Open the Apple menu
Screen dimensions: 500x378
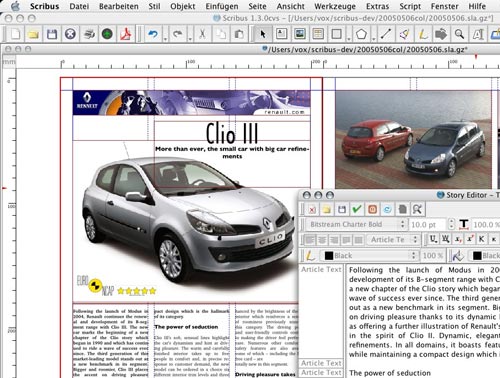tap(16, 6)
